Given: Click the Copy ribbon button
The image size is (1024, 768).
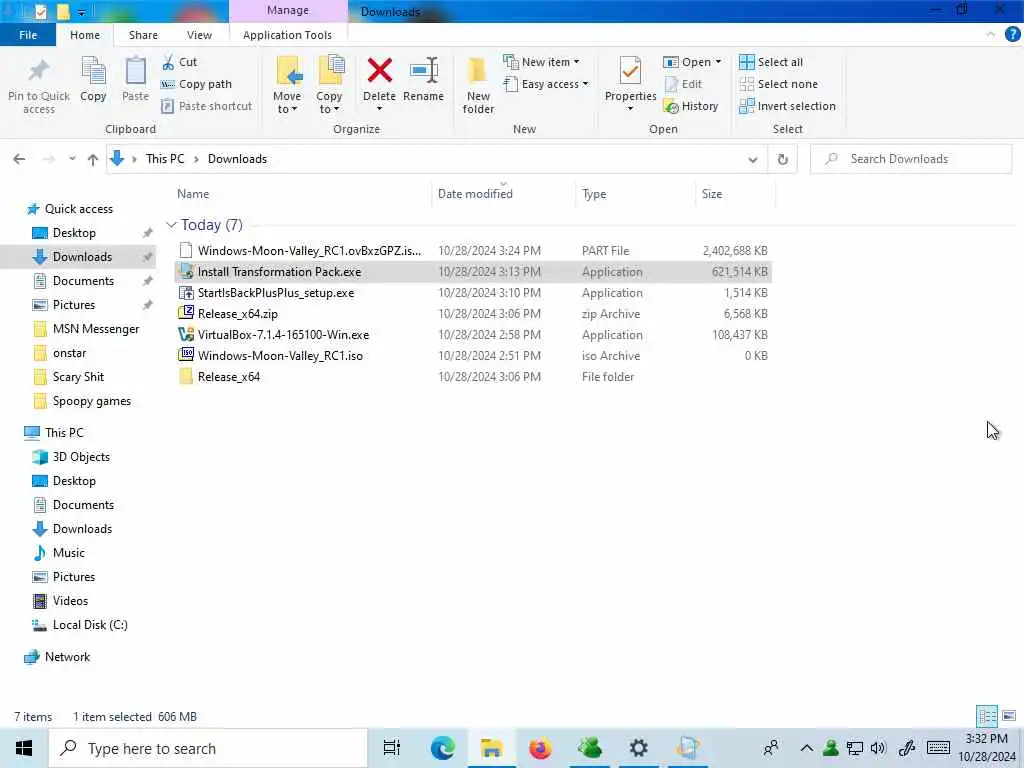Looking at the screenshot, I should point(93,79).
